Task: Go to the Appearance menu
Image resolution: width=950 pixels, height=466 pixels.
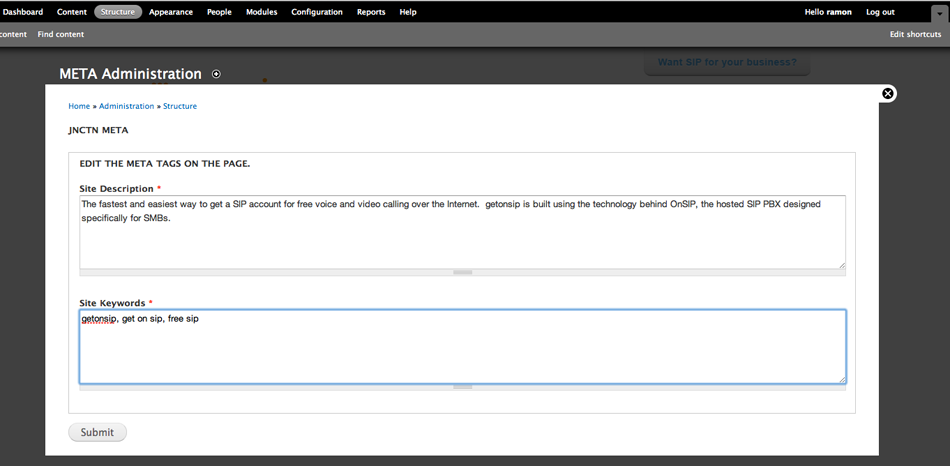Action: 171,12
